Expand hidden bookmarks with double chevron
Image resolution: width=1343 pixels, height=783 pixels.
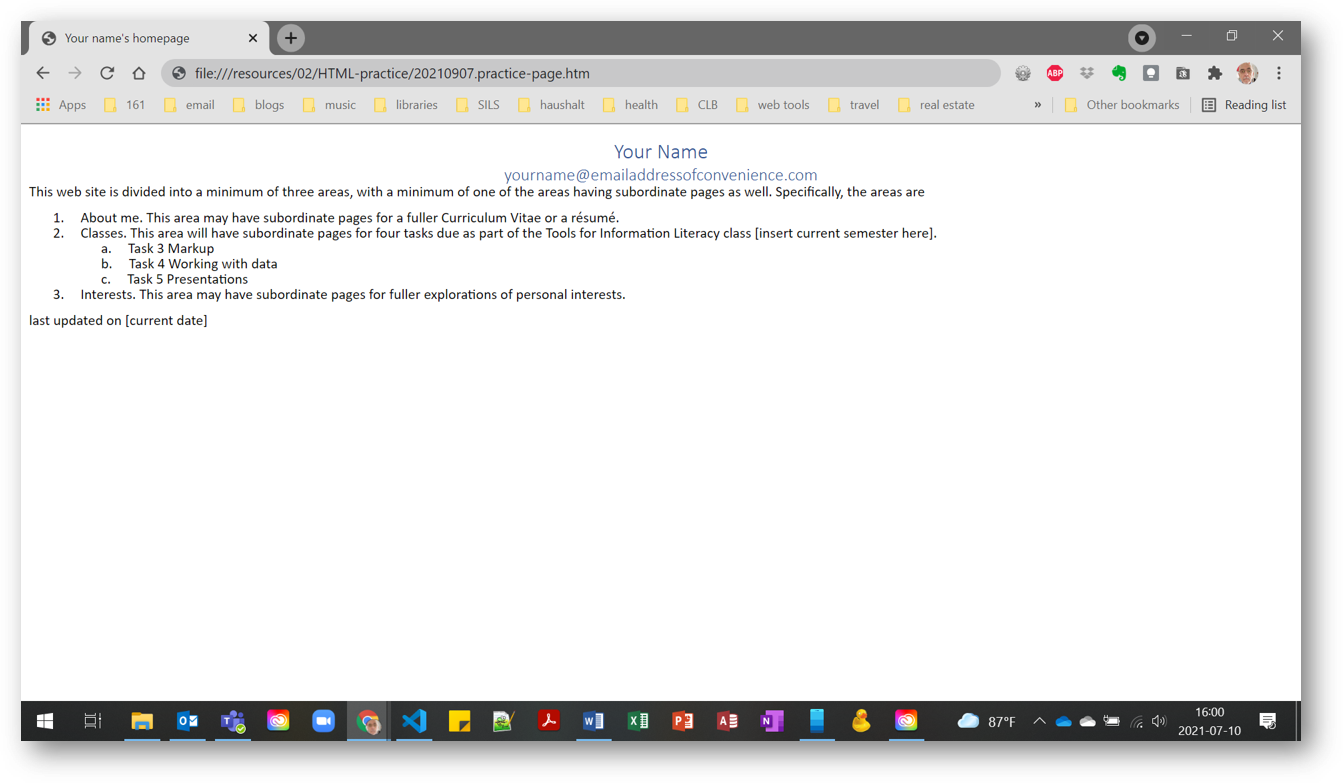[x=1037, y=105]
